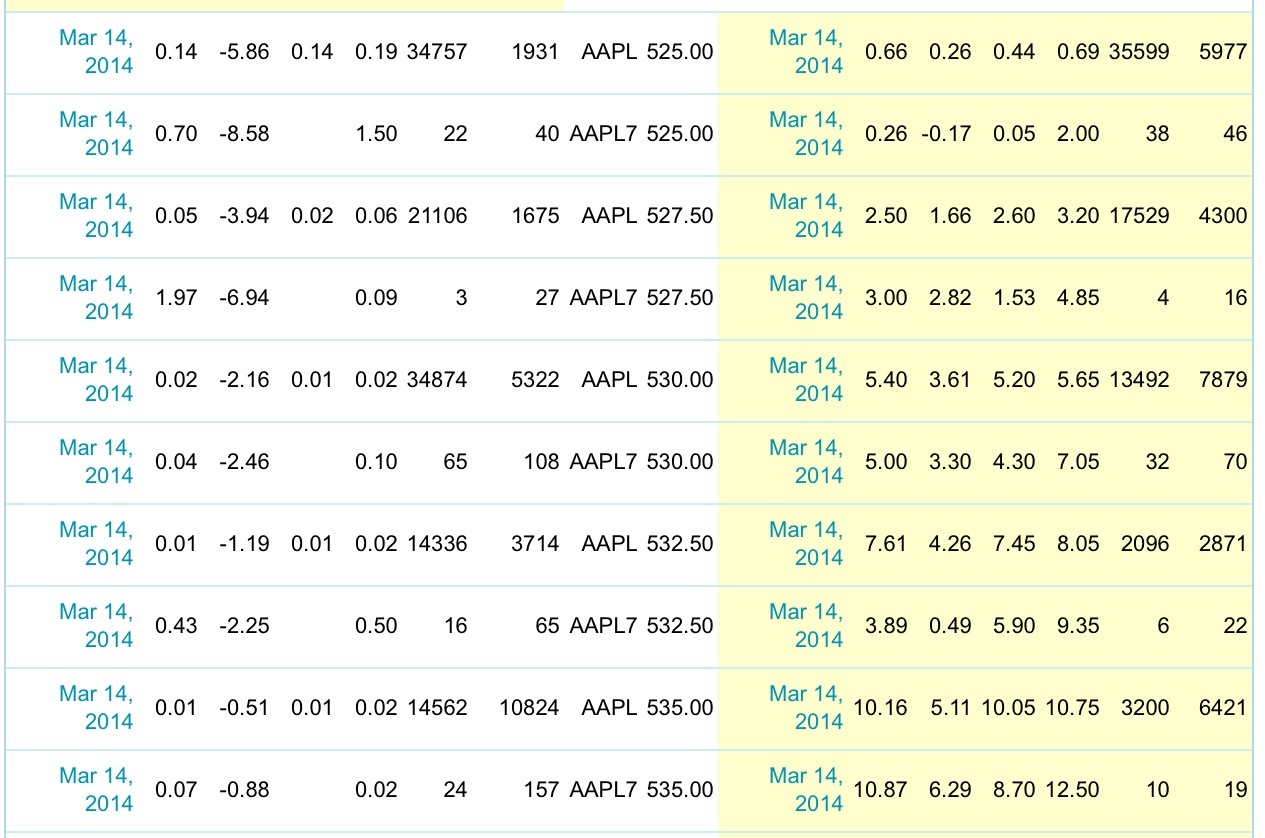Screen dimensions: 1265x838
Task: Select the 527.50 strike in the AAPL row
Action: [680, 216]
